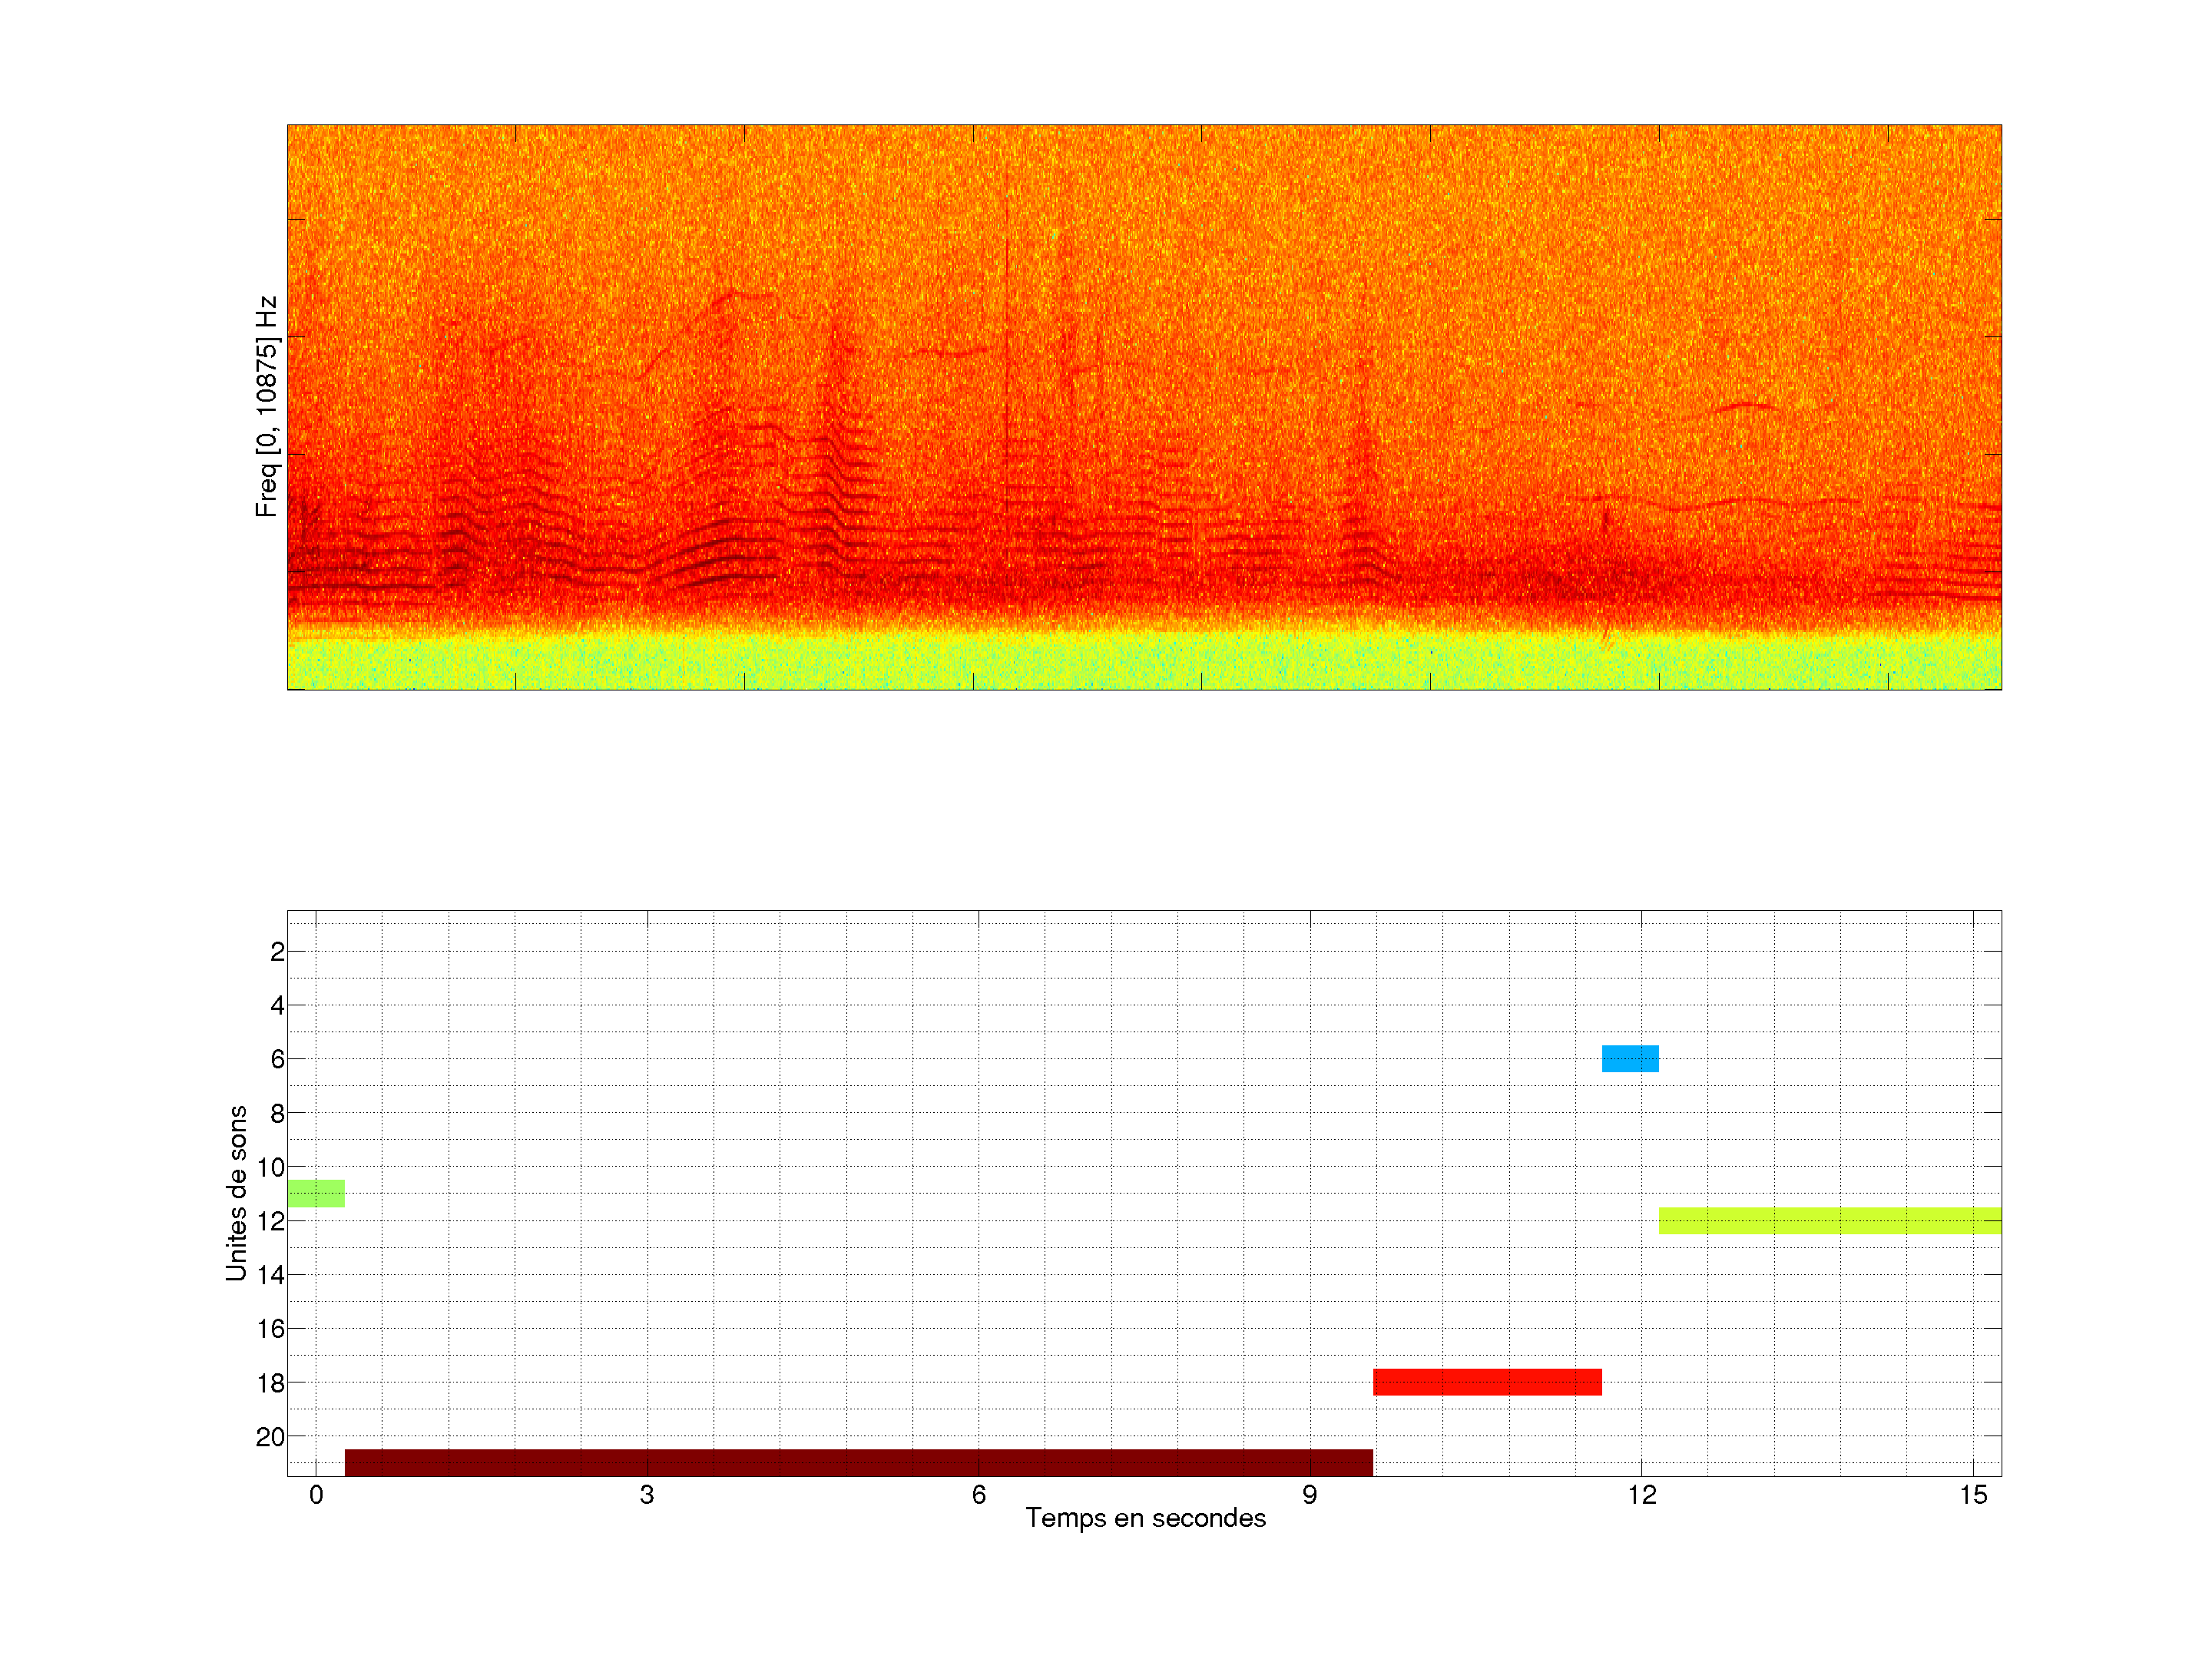Click the y-axis tick label 10
The width and height of the screenshot is (2212, 1659).
point(270,1167)
